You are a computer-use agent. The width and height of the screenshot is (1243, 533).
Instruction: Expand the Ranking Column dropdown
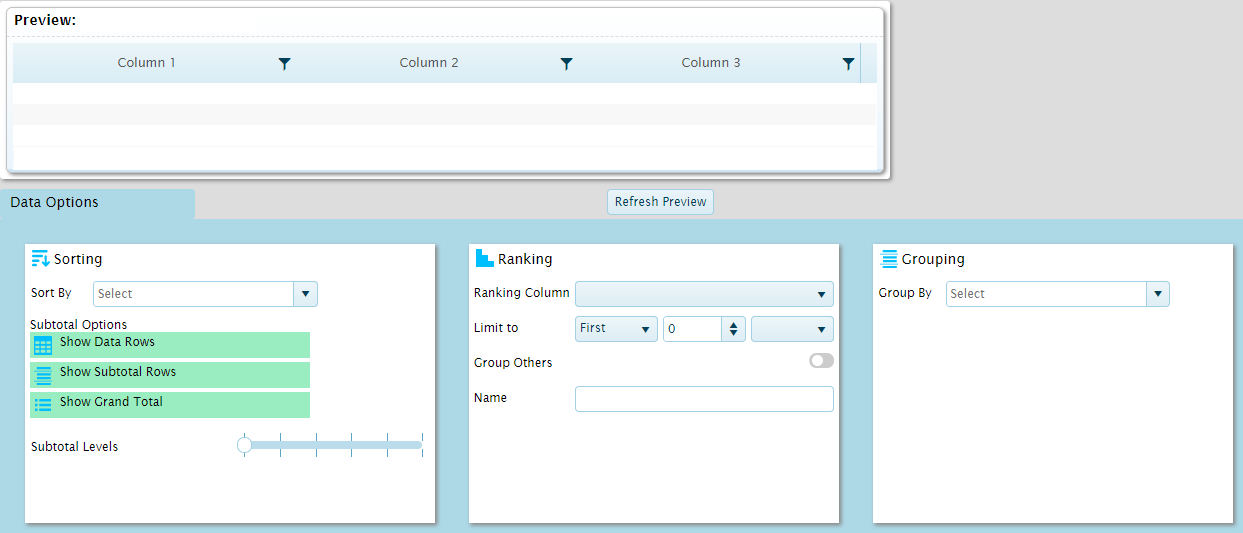[704, 294]
